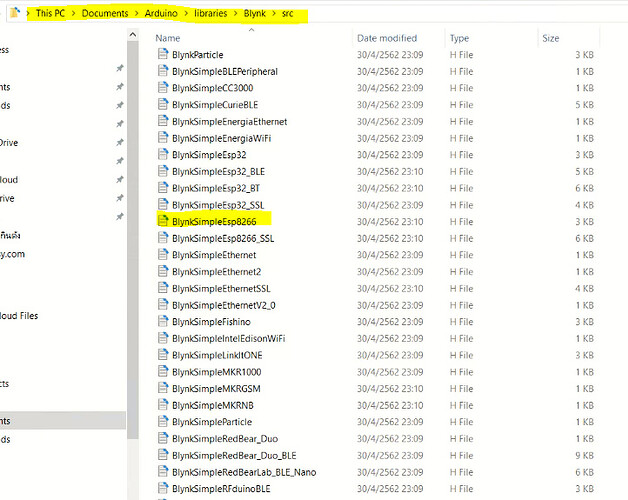Select the BlynkSimpleEsp8266 file name
This screenshot has width=628, height=500.
click(214, 222)
